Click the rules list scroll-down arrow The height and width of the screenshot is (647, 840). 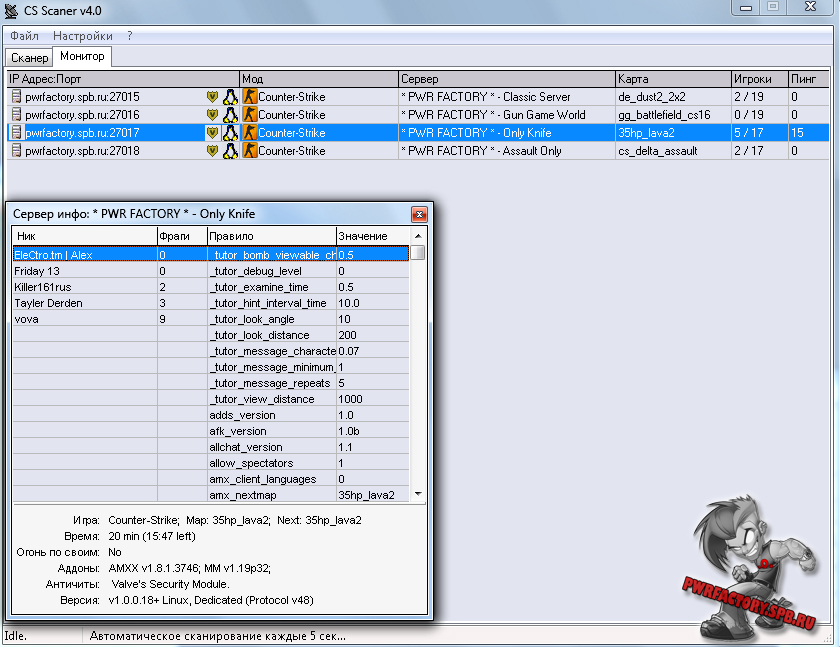click(418, 494)
